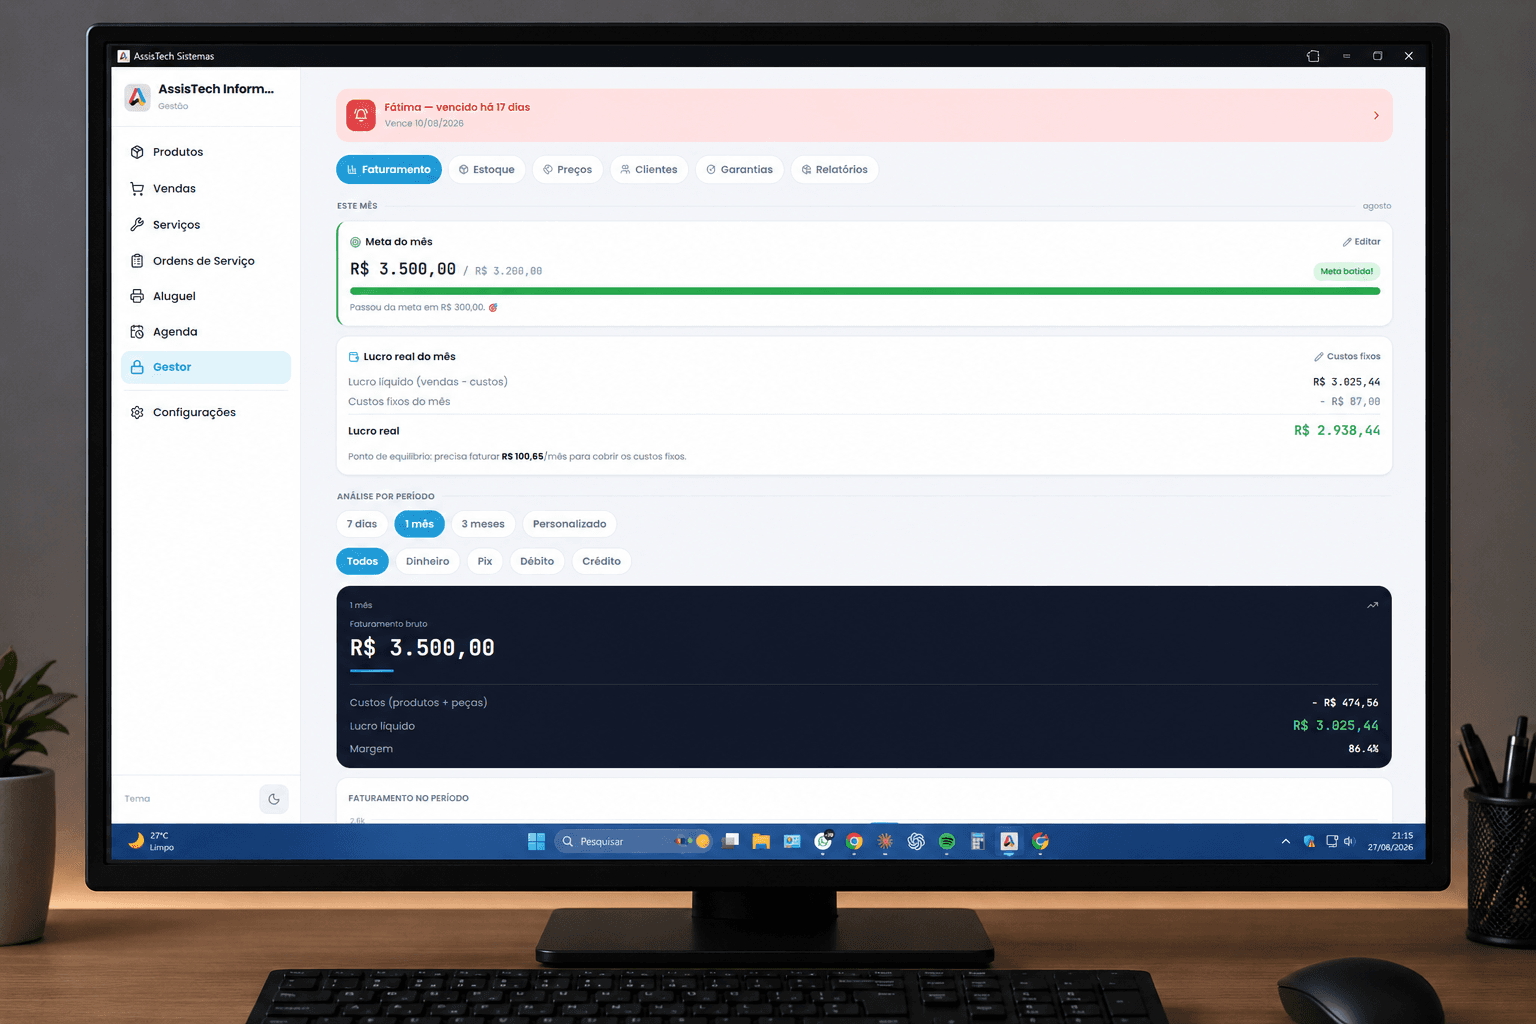Filter payments by Dinheiro

(427, 561)
